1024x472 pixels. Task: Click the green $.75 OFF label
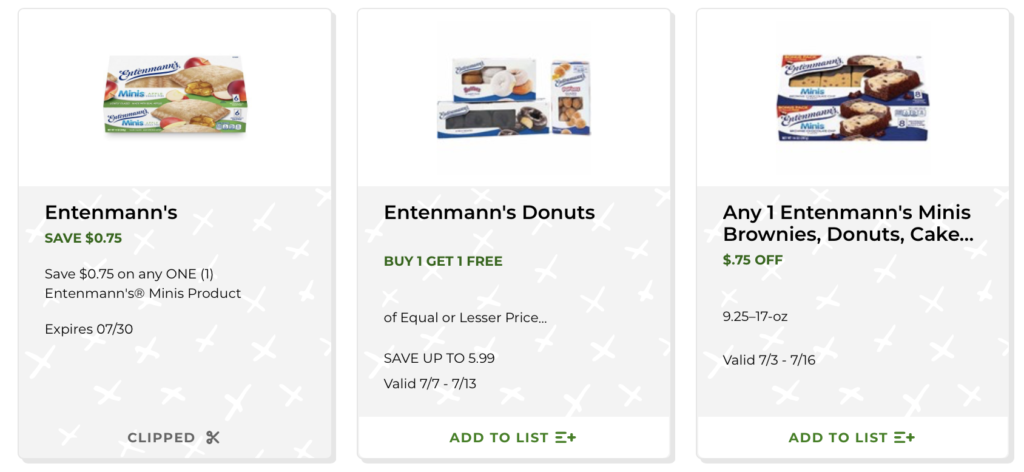[x=753, y=260]
